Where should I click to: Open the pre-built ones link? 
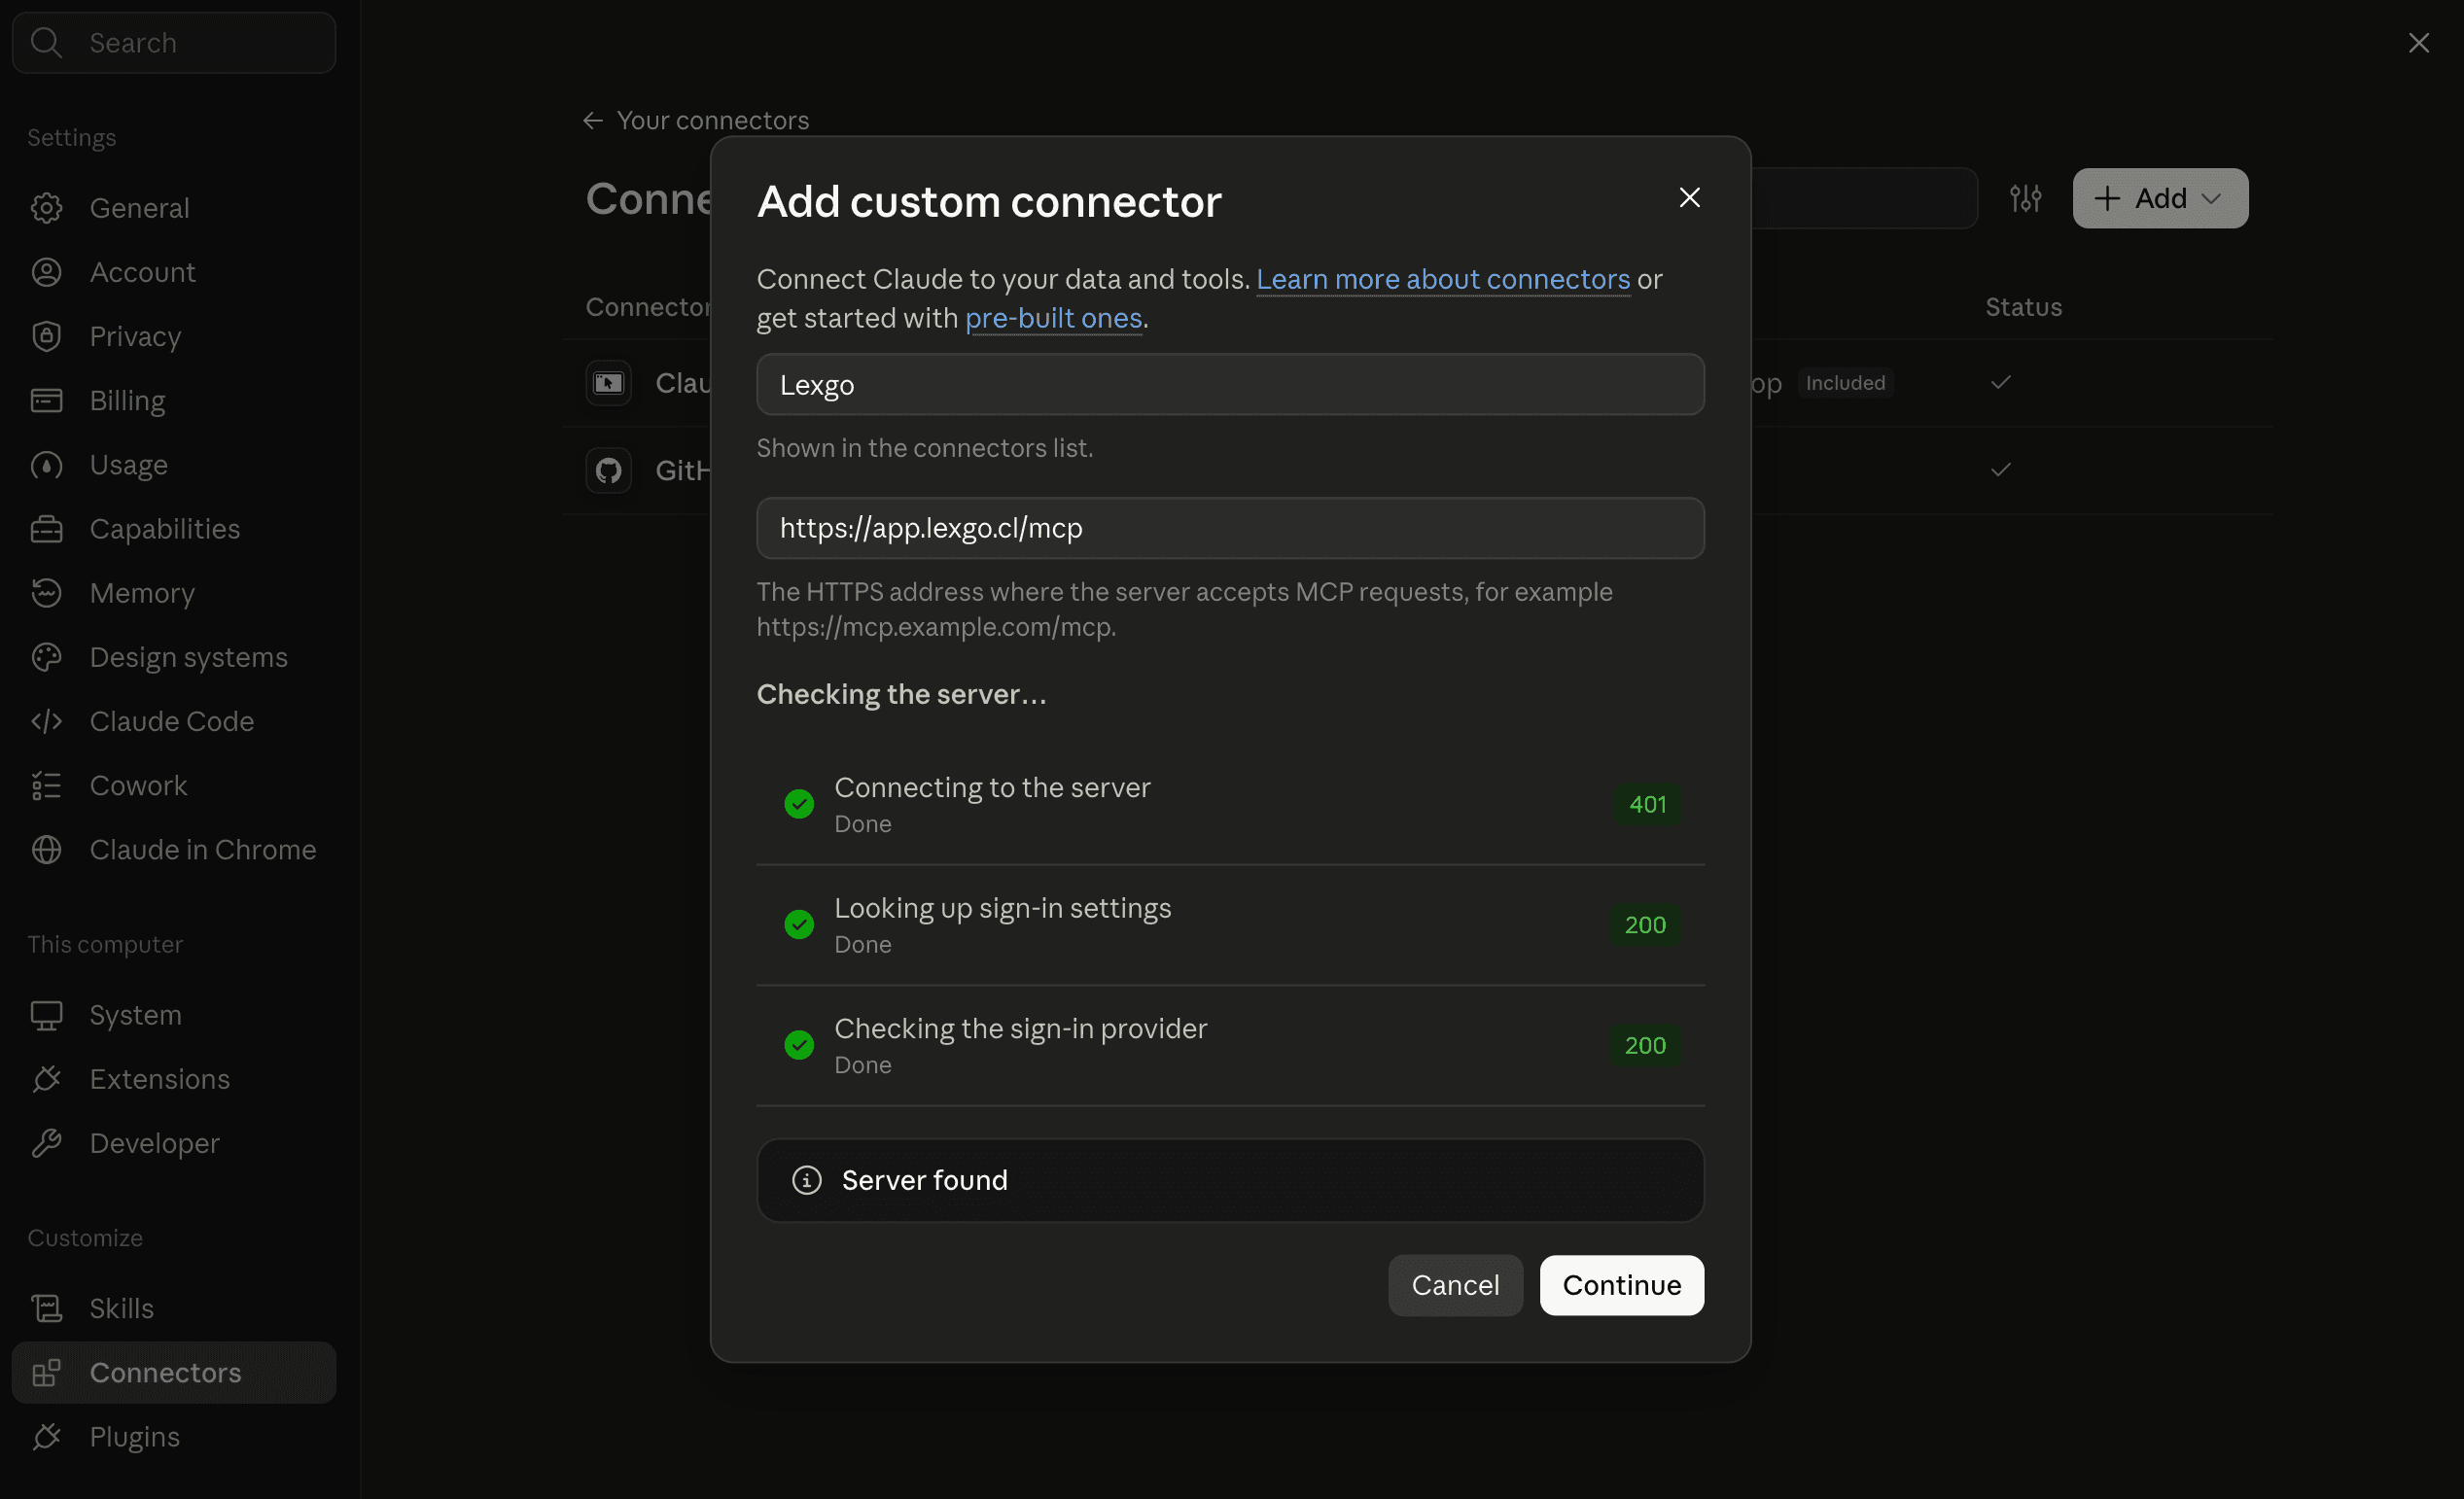(1053, 318)
